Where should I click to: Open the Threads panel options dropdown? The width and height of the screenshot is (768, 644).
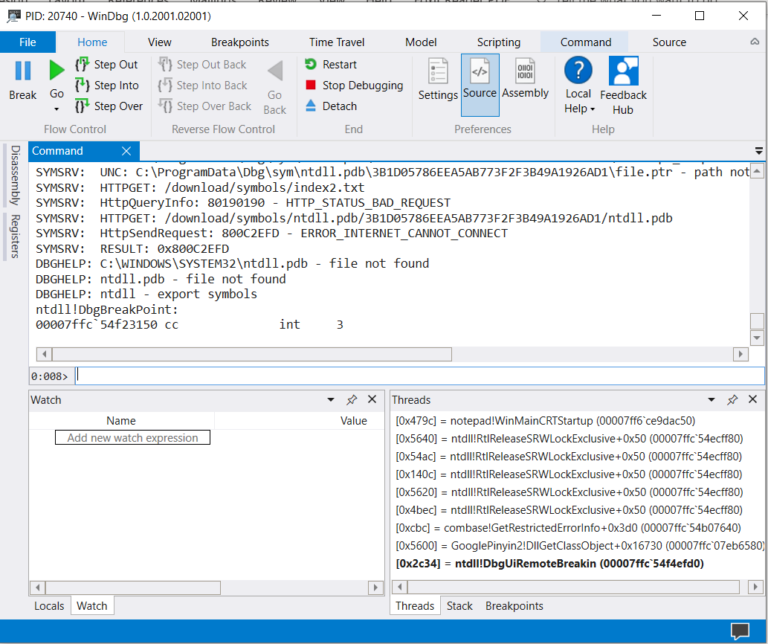[x=713, y=400]
